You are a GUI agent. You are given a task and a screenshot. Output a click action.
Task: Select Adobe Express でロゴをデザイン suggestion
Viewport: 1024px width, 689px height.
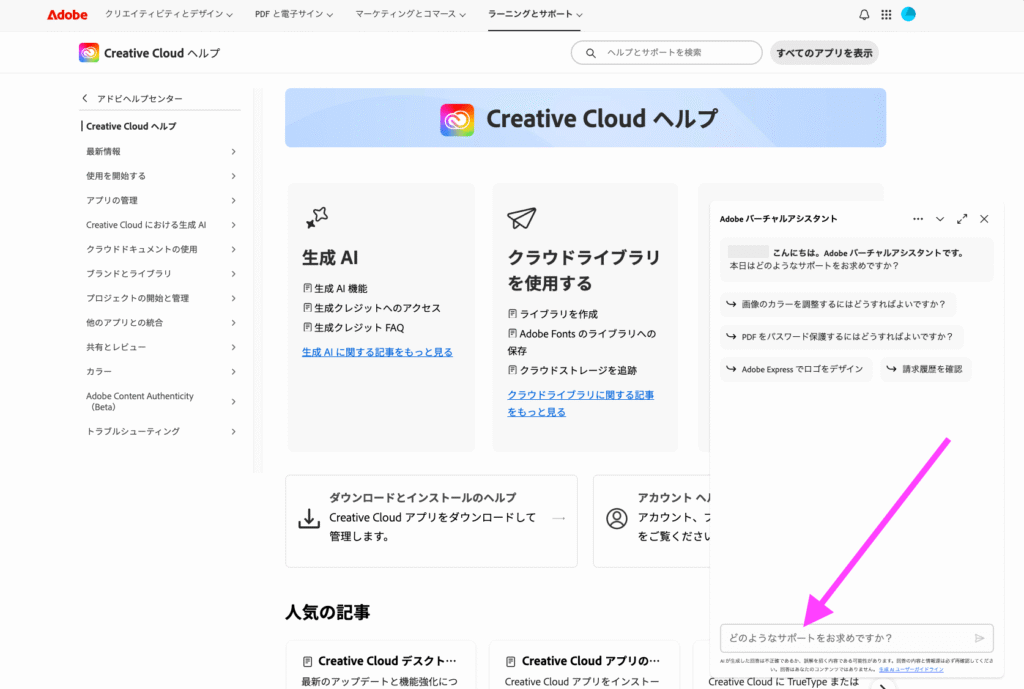click(x=796, y=369)
